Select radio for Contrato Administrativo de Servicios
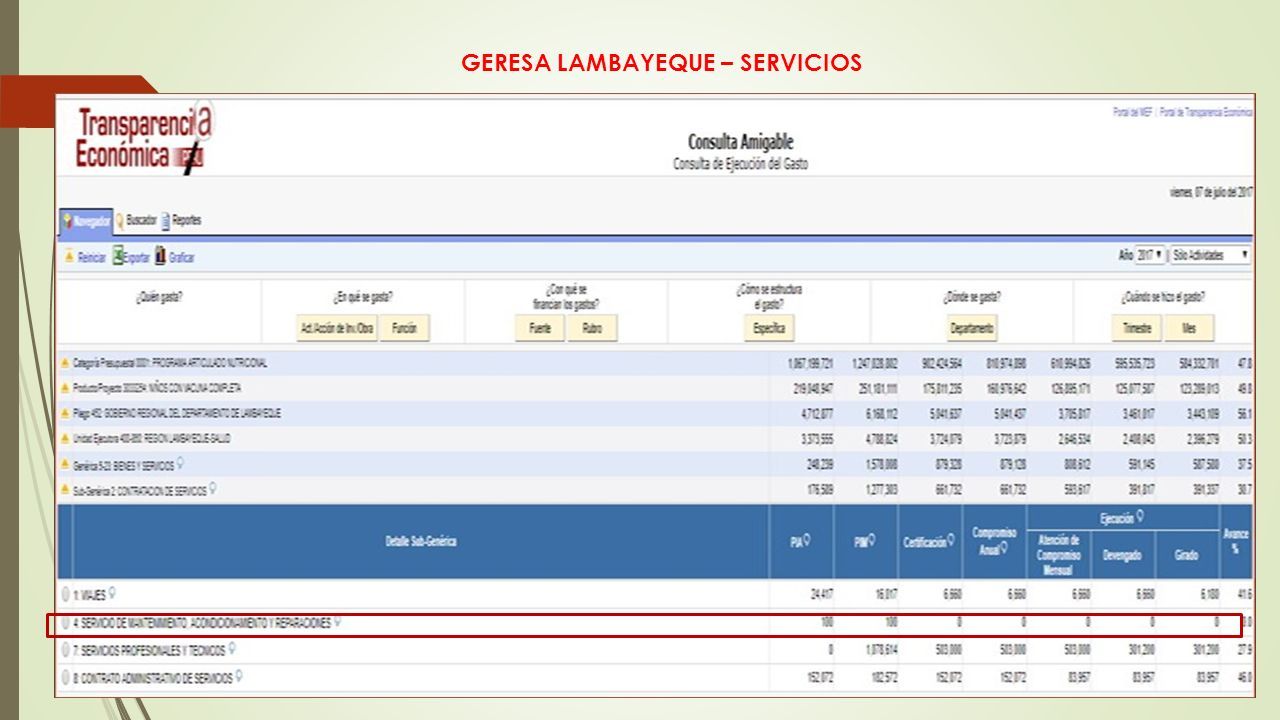Screen dimensions: 1280x720 click(66, 678)
